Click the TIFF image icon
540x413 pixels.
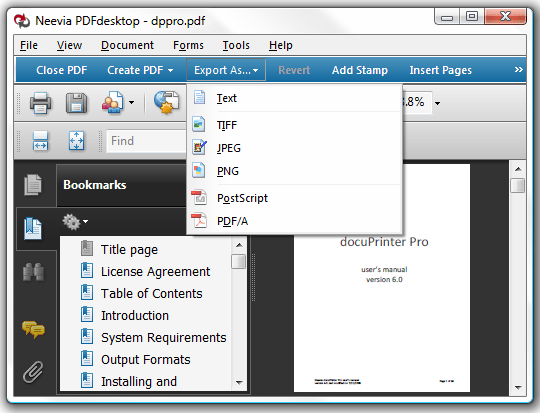(199, 124)
